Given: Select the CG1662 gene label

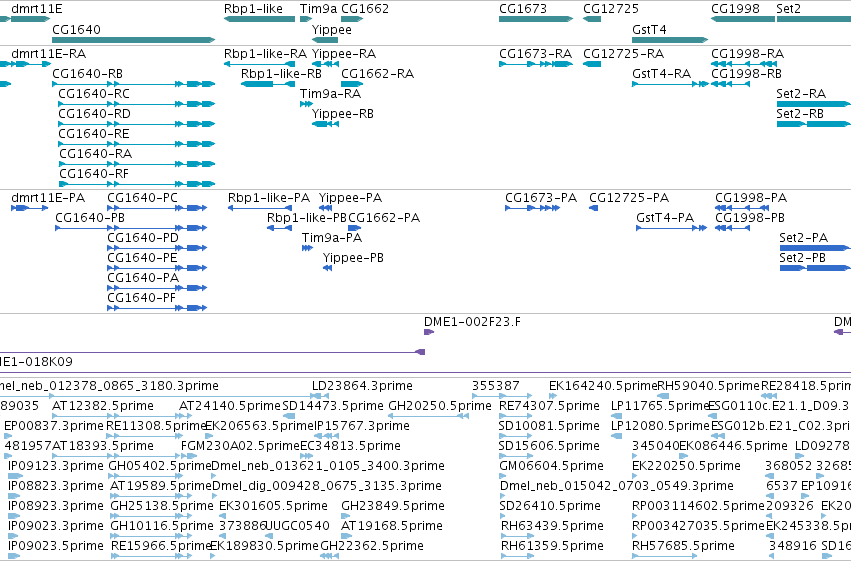Looking at the screenshot, I should 365,9.
